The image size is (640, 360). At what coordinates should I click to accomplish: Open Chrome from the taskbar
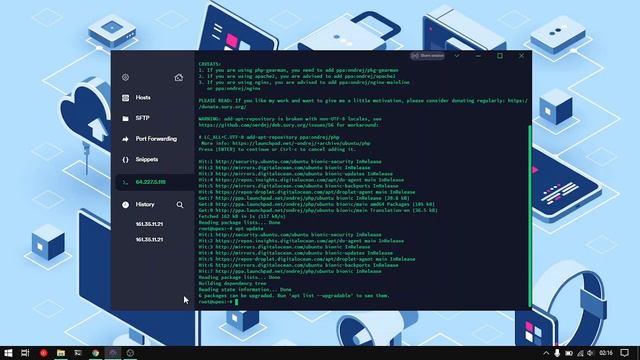pyautogui.click(x=96, y=353)
